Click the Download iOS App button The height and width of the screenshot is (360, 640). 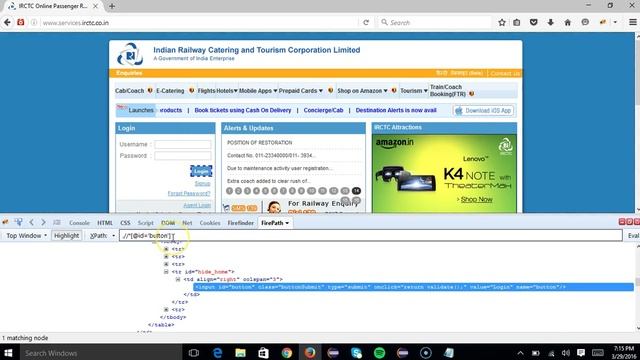(484, 111)
